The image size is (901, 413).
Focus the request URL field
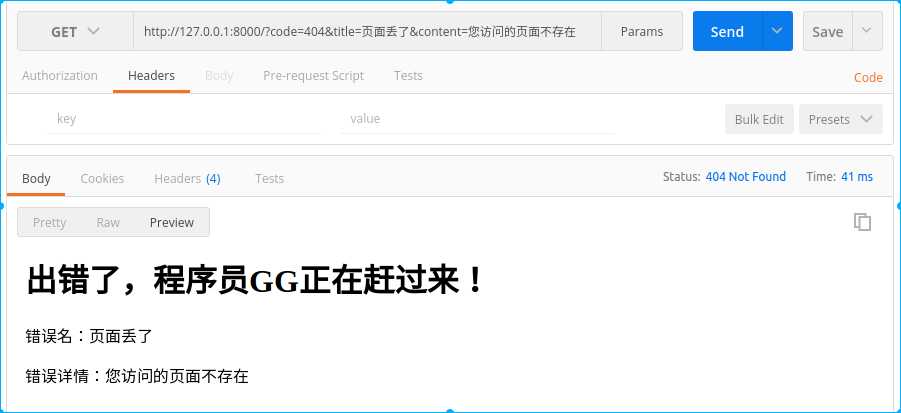[367, 32]
